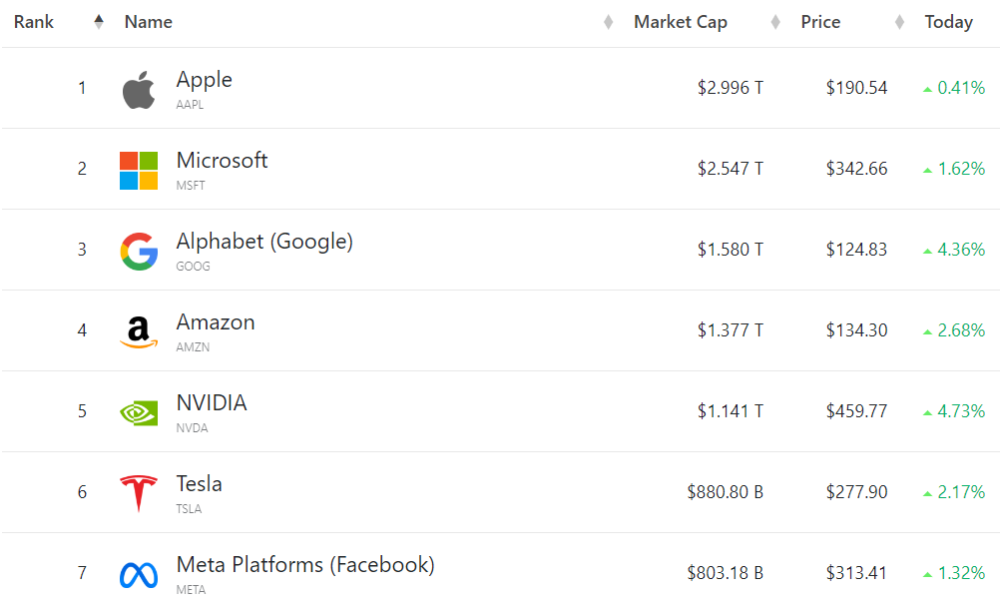Click the Microsoft logo icon
The width and height of the screenshot is (1000, 610).
click(139, 170)
